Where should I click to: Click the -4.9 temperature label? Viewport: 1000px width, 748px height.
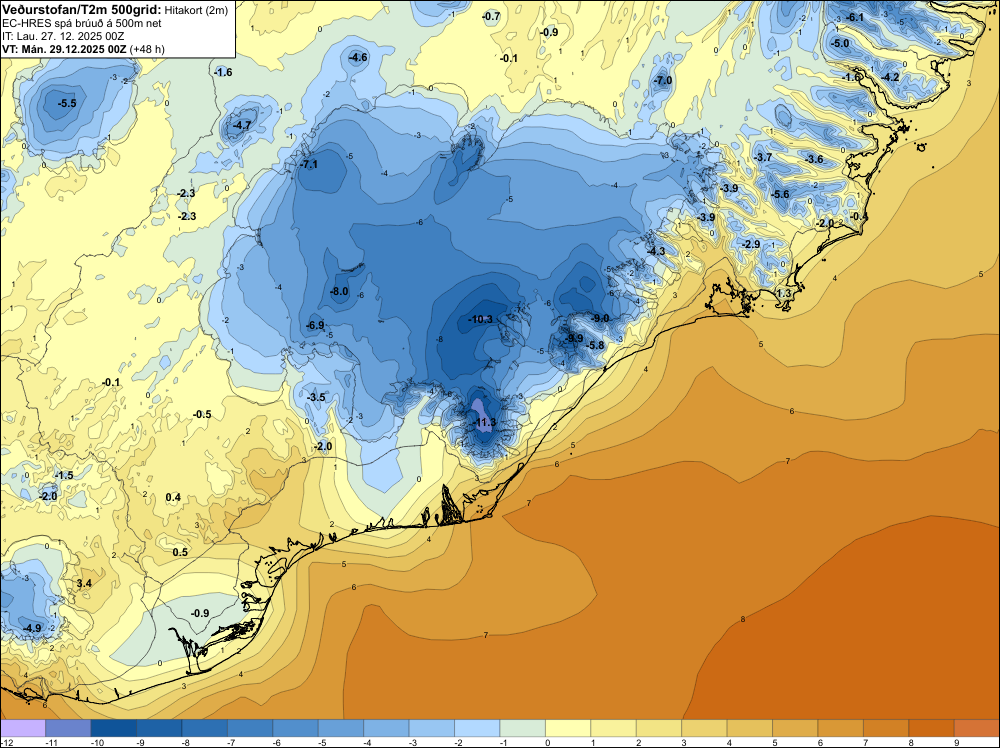click(32, 628)
